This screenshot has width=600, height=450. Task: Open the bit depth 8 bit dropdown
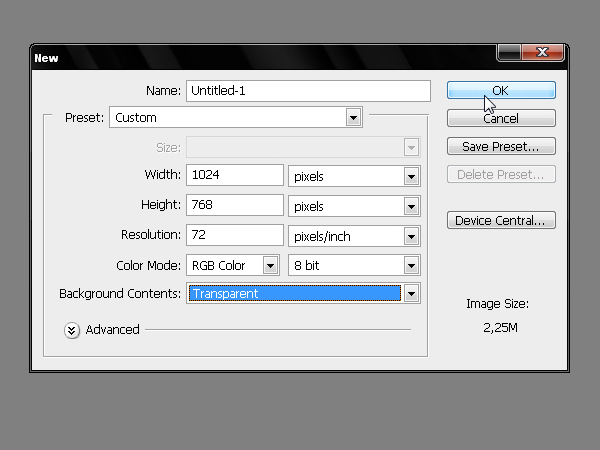click(354, 265)
